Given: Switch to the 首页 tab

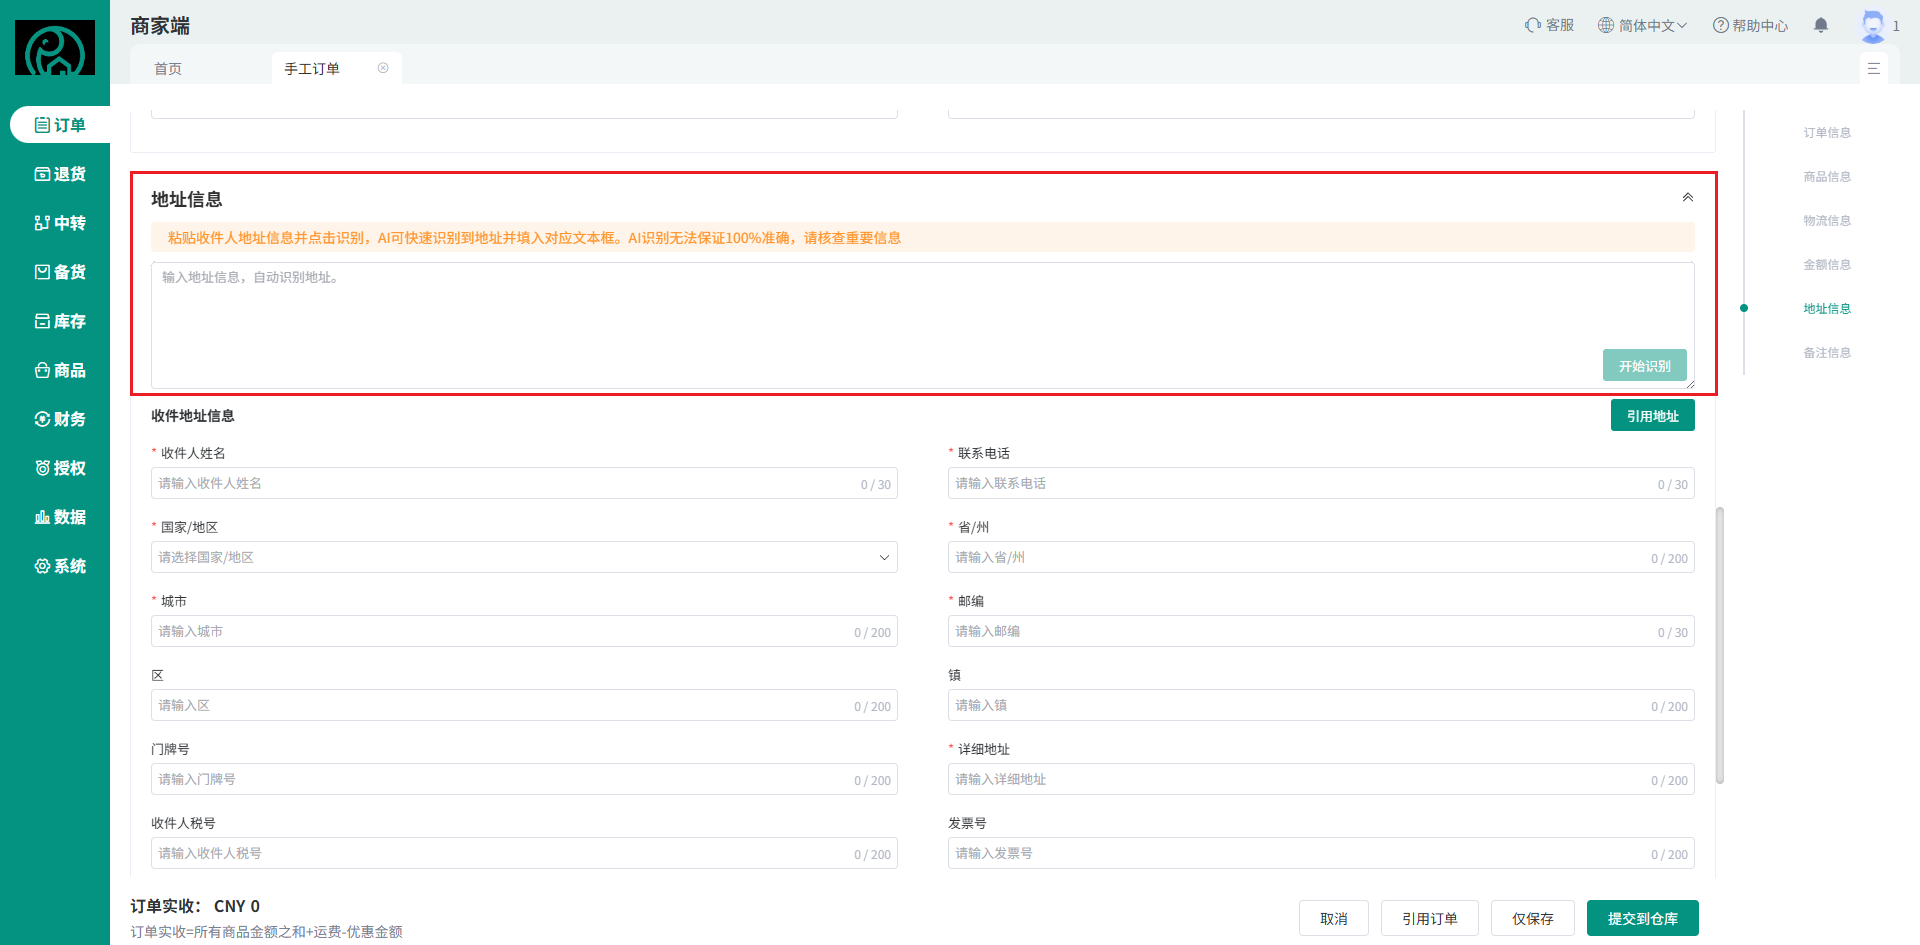Looking at the screenshot, I should [x=168, y=68].
